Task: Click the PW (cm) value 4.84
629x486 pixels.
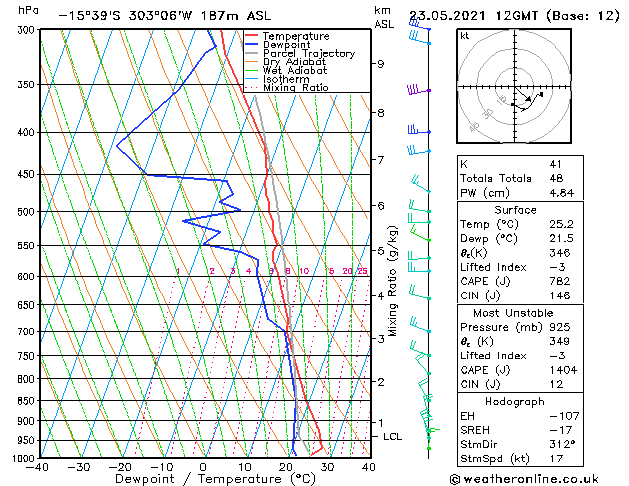Action: click(x=562, y=193)
